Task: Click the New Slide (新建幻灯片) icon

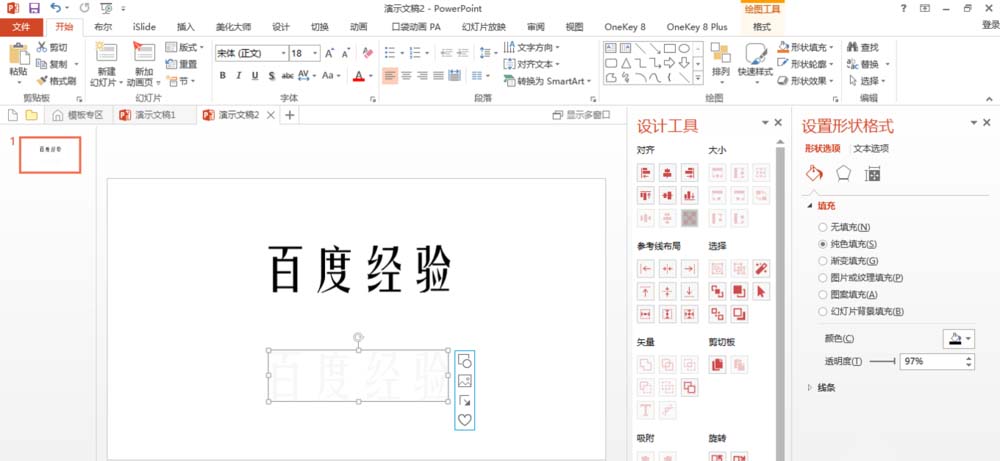Action: coord(107,54)
